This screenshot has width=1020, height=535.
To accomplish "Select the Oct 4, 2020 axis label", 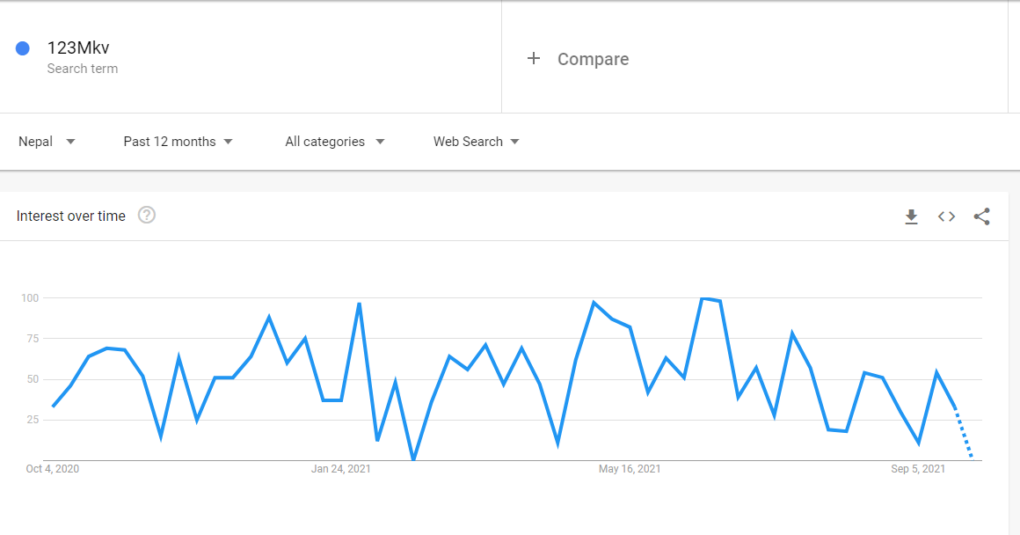I will pos(52,469).
